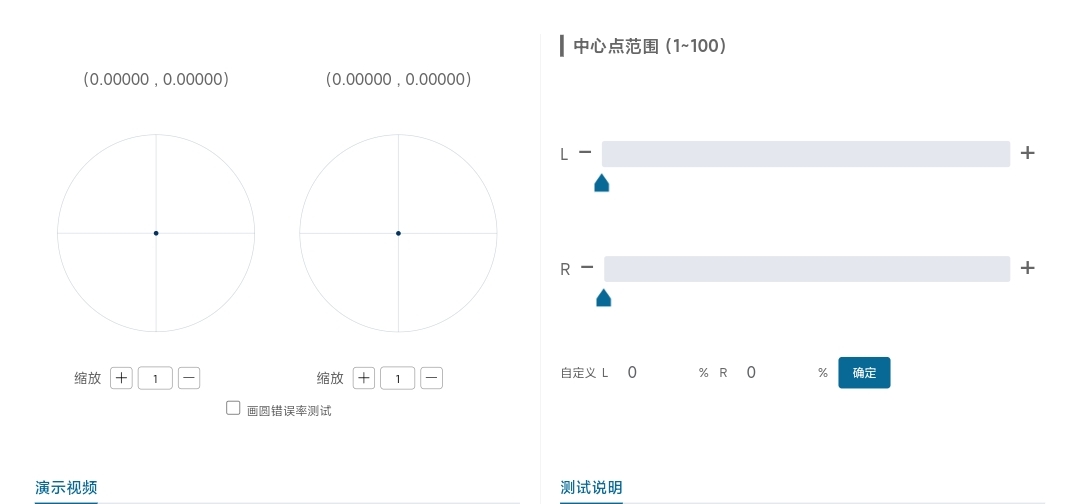
Task: Click plus icon to increase R center range
Action: pos(1027,268)
